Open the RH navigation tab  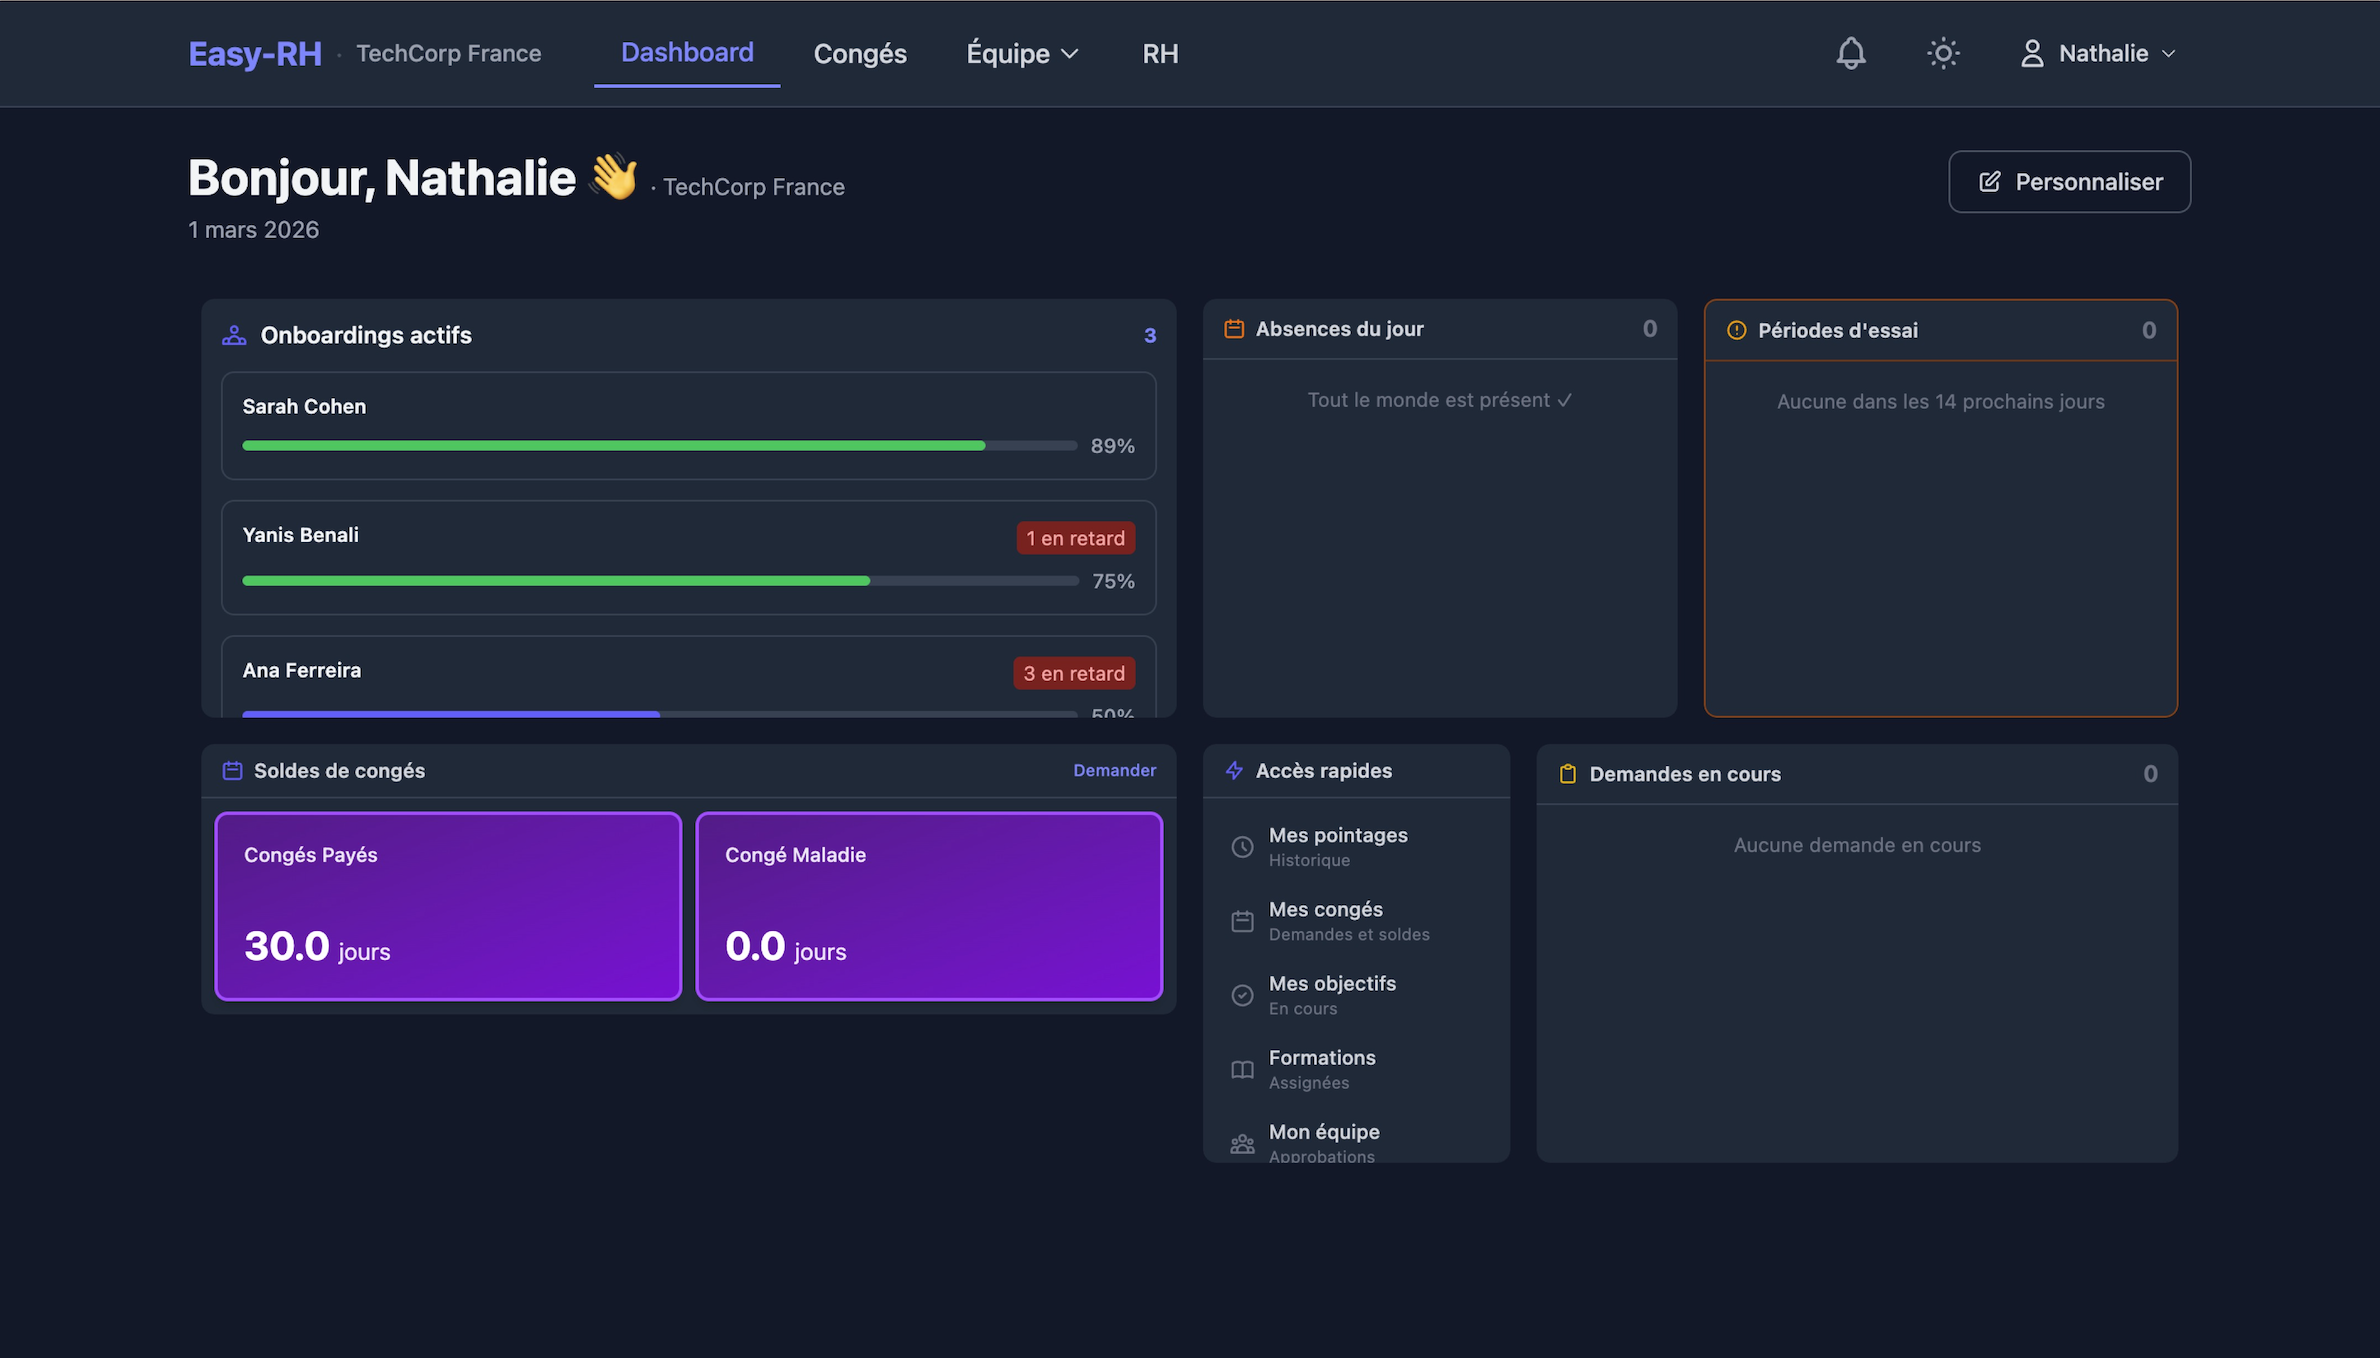(x=1160, y=53)
